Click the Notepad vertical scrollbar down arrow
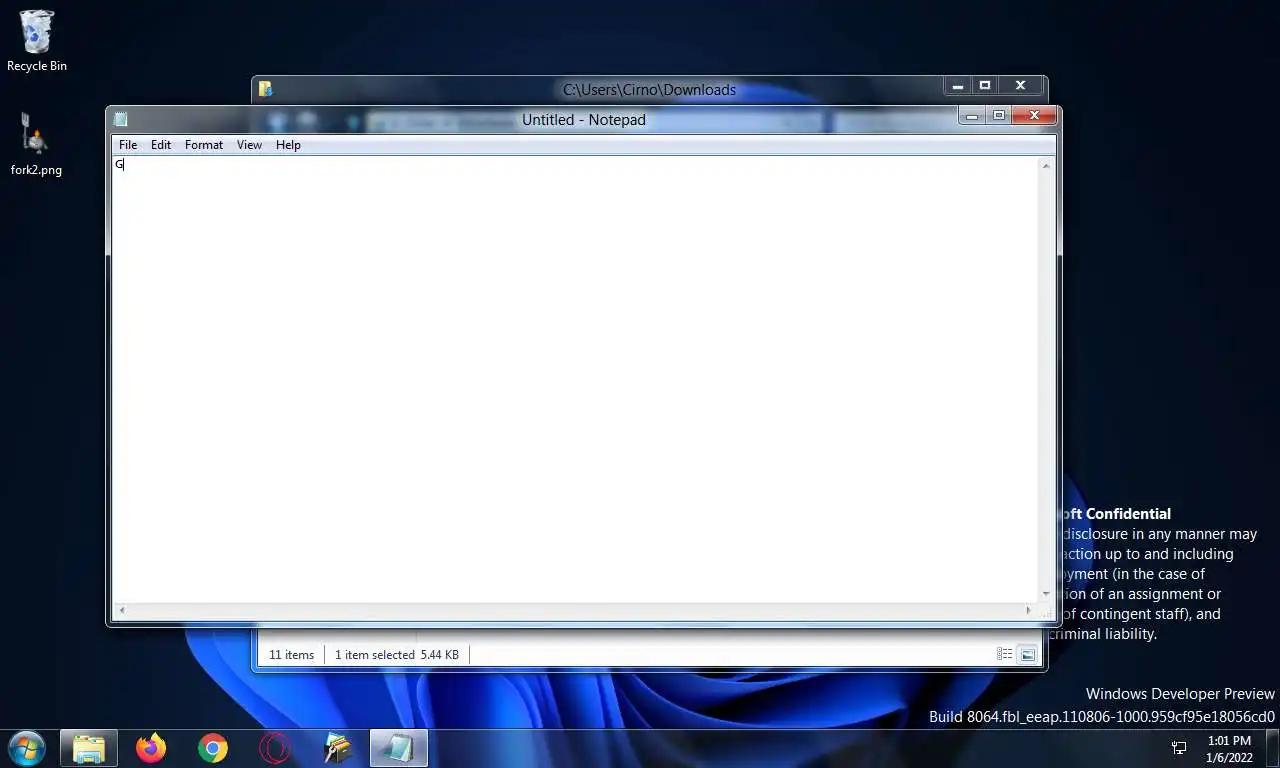Screen dimensions: 1280x768 pyautogui.click(x=1047, y=594)
